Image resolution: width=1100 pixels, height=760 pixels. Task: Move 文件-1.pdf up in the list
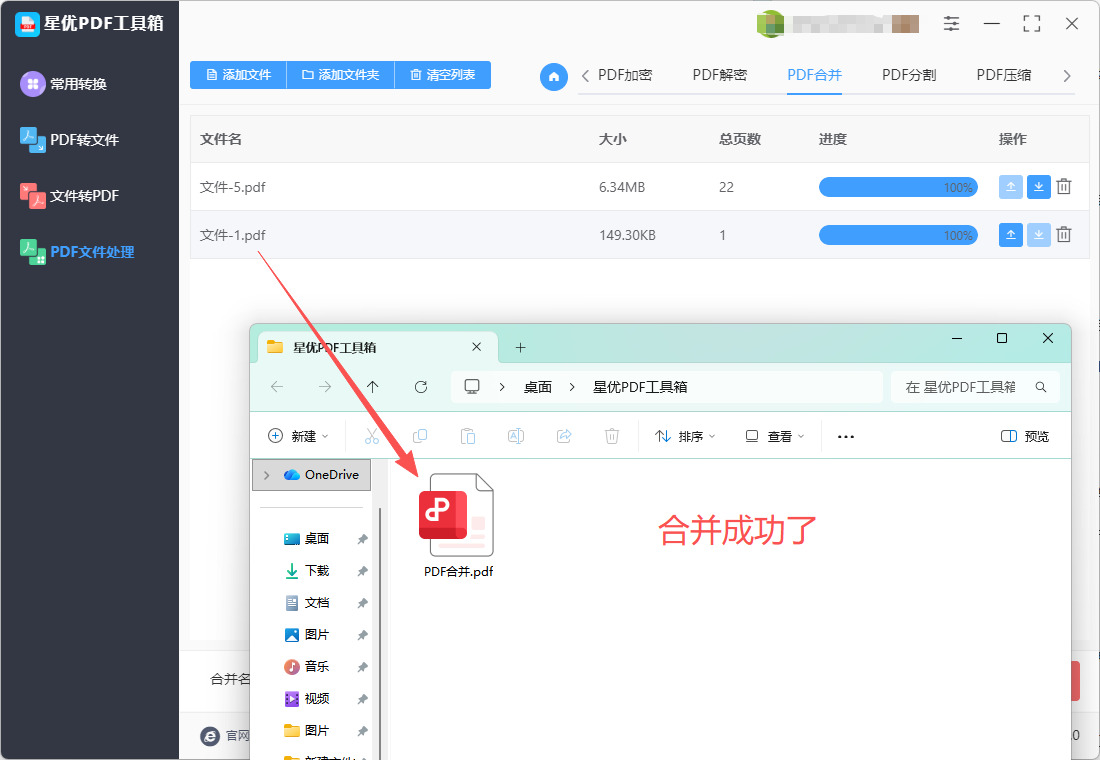(x=1010, y=235)
